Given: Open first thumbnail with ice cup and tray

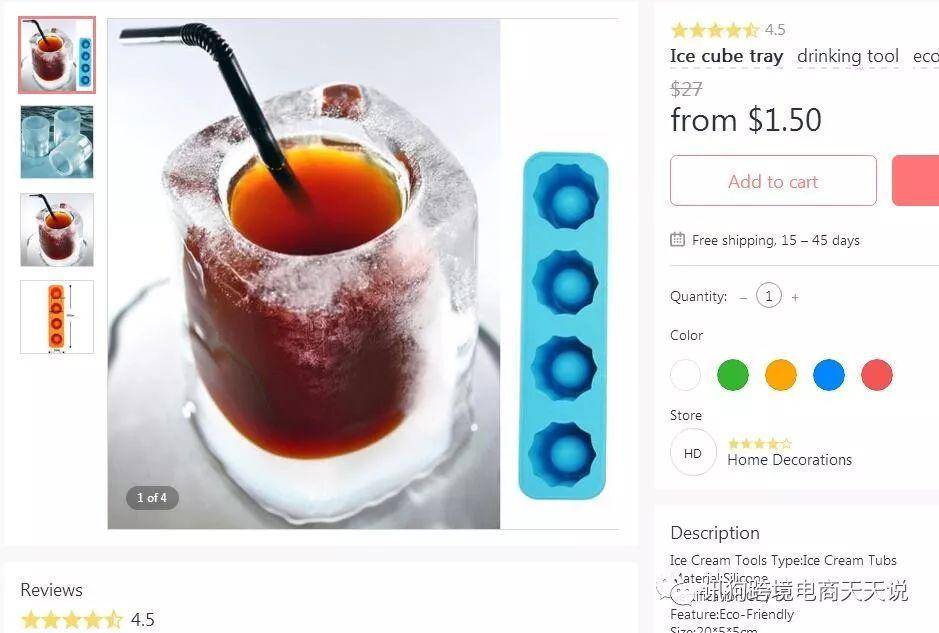Looking at the screenshot, I should click(x=57, y=55).
